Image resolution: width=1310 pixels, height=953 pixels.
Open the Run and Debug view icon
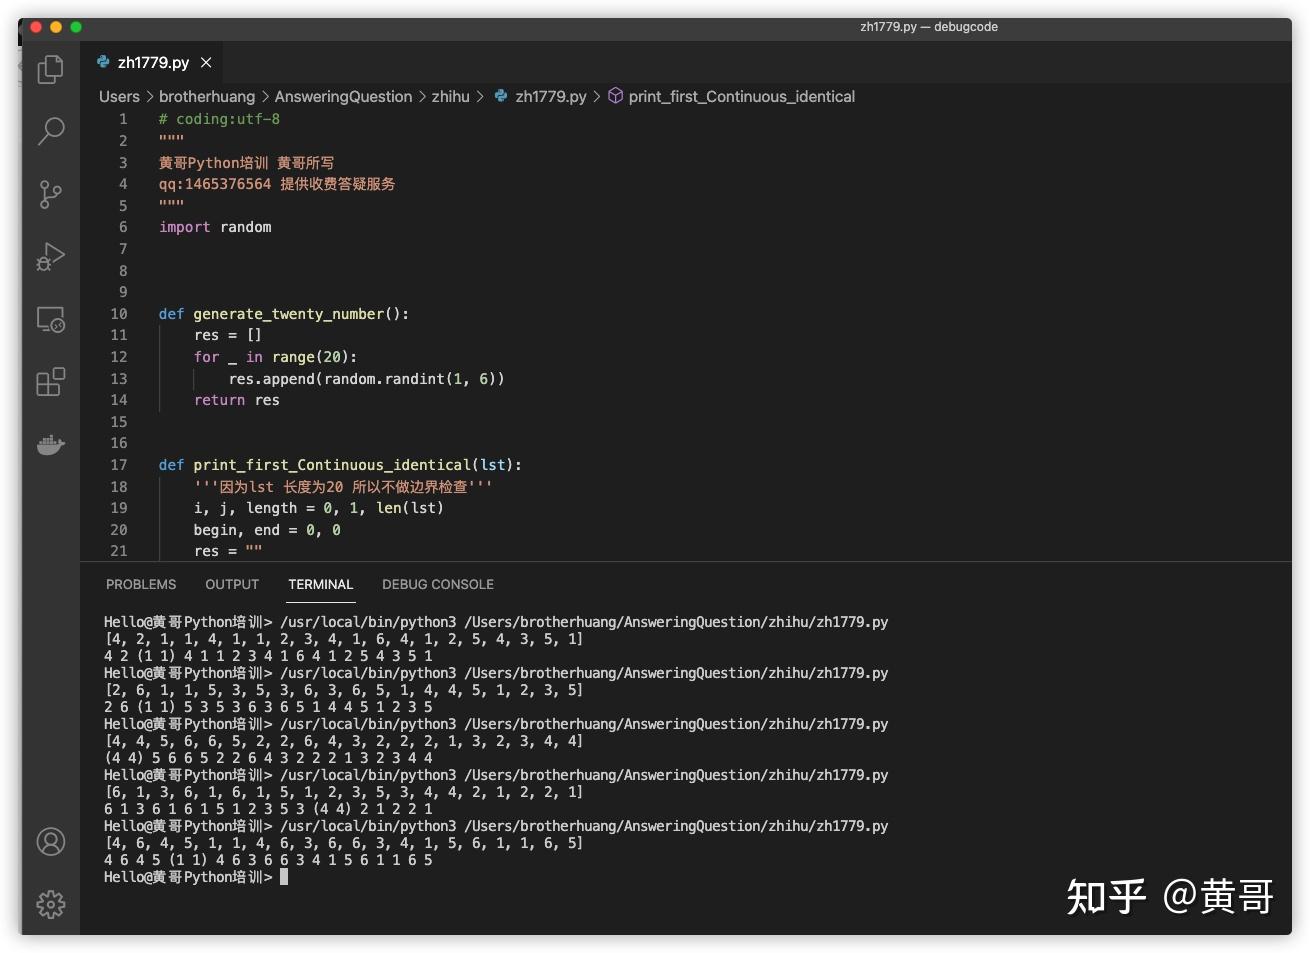pyautogui.click(x=50, y=257)
